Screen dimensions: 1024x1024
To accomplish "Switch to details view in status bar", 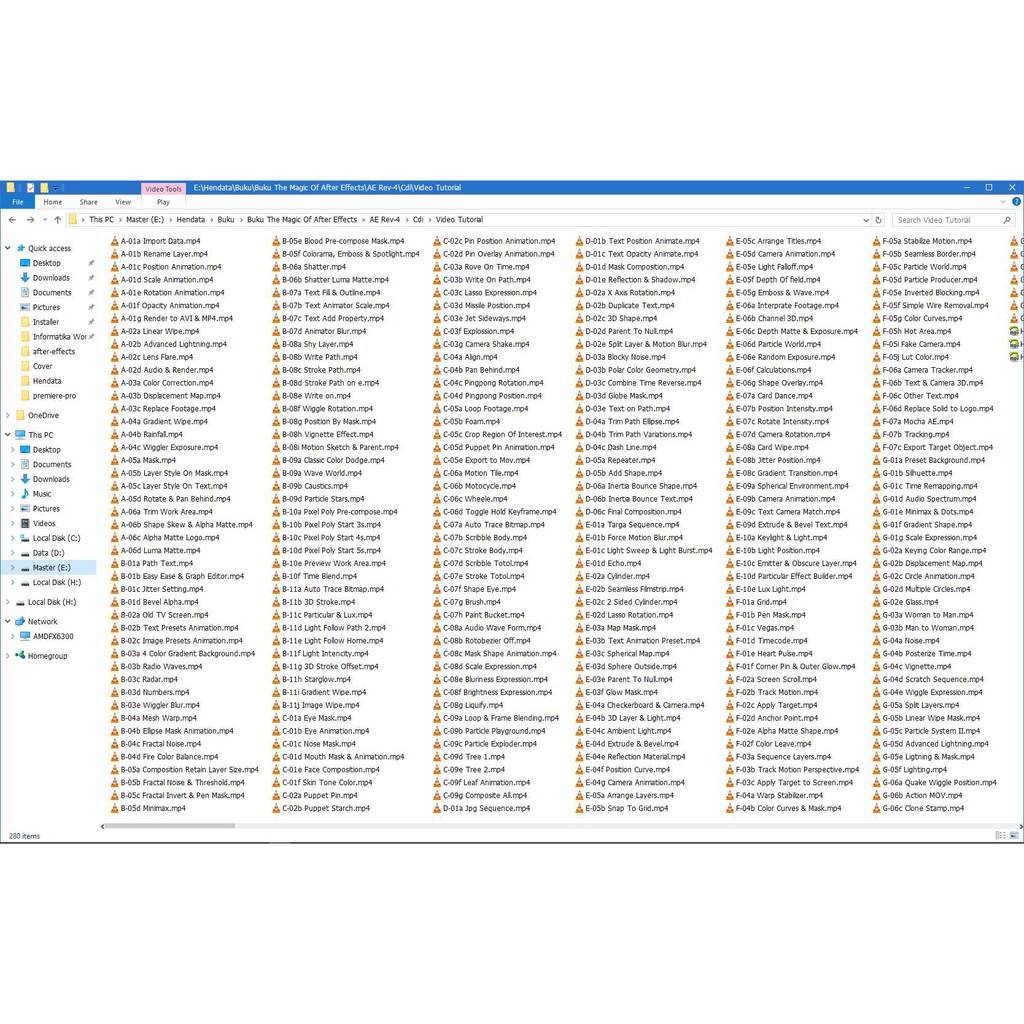I will coord(1000,835).
